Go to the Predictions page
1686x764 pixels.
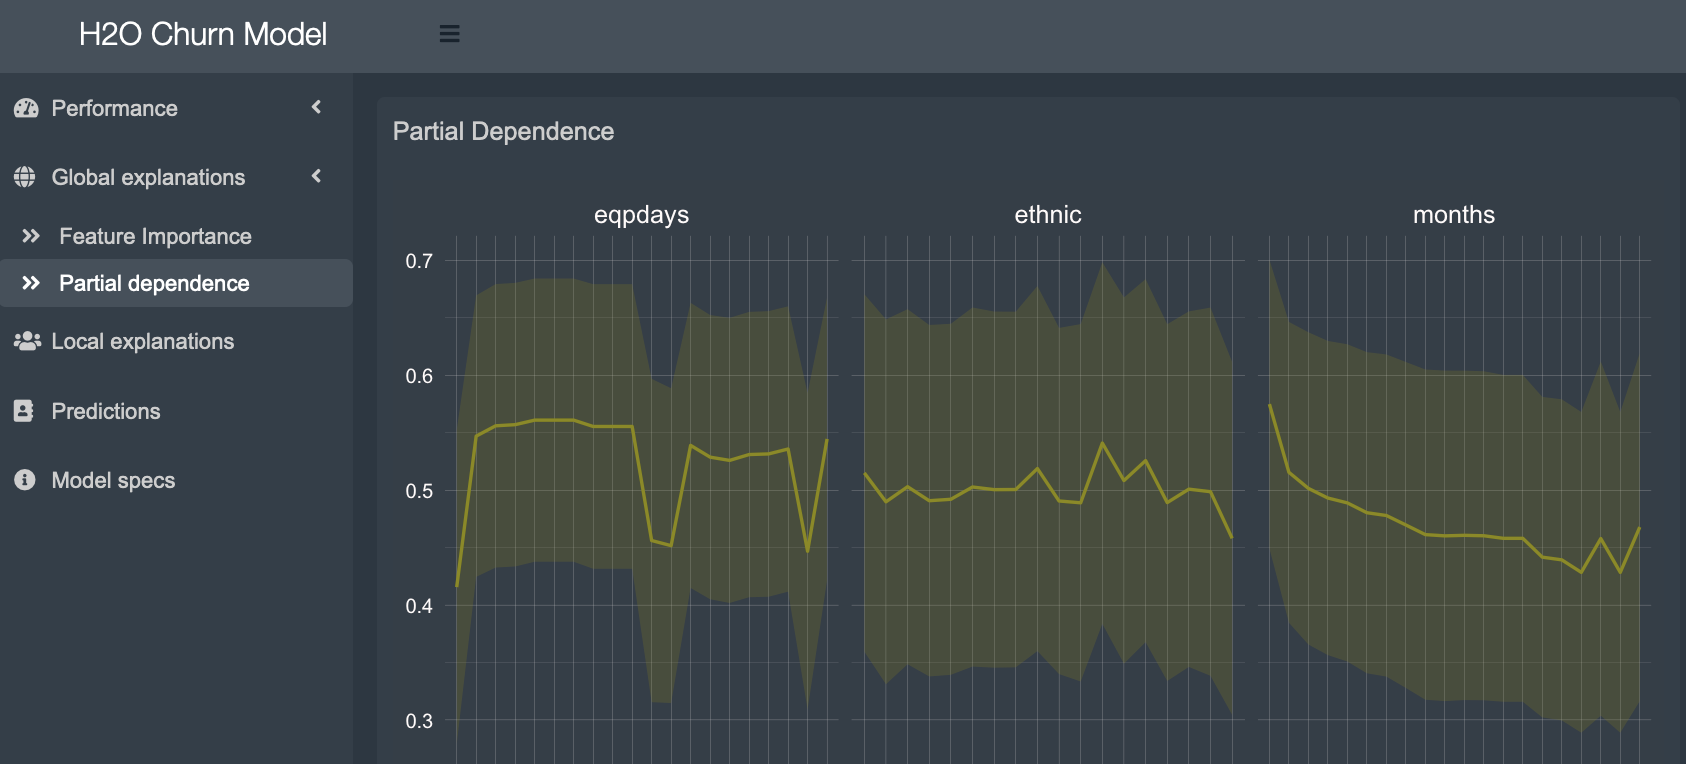(106, 411)
